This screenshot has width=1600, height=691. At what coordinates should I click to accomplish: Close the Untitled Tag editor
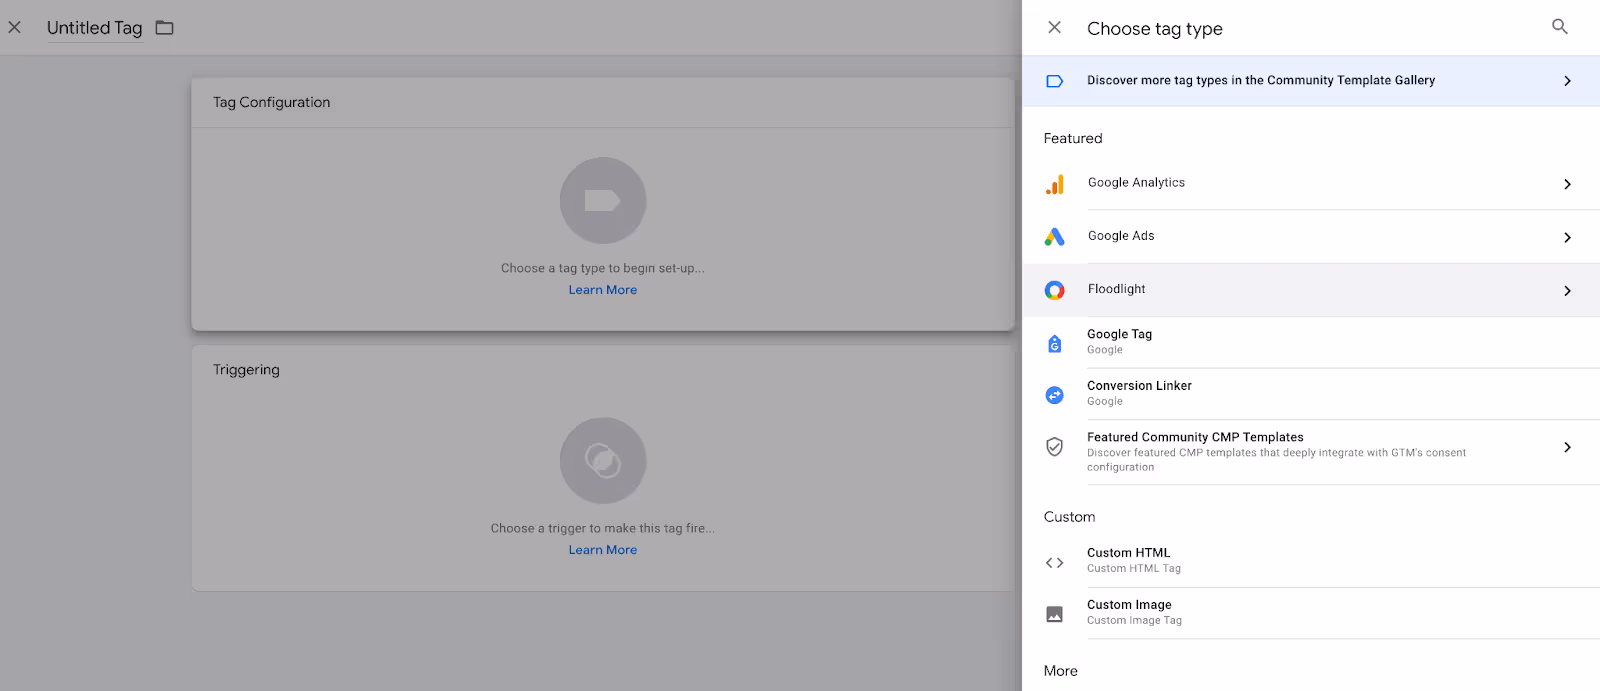[15, 28]
